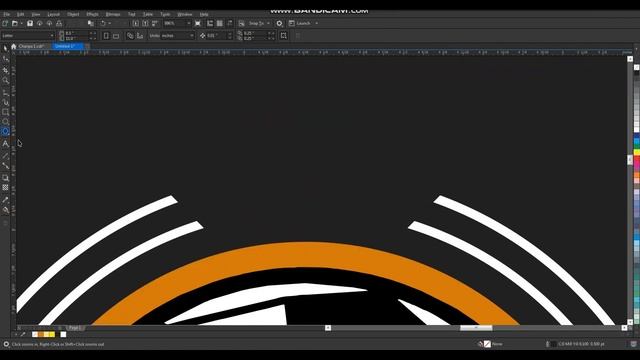Select the Shape tool
The height and width of the screenshot is (360, 640).
click(x=5, y=59)
